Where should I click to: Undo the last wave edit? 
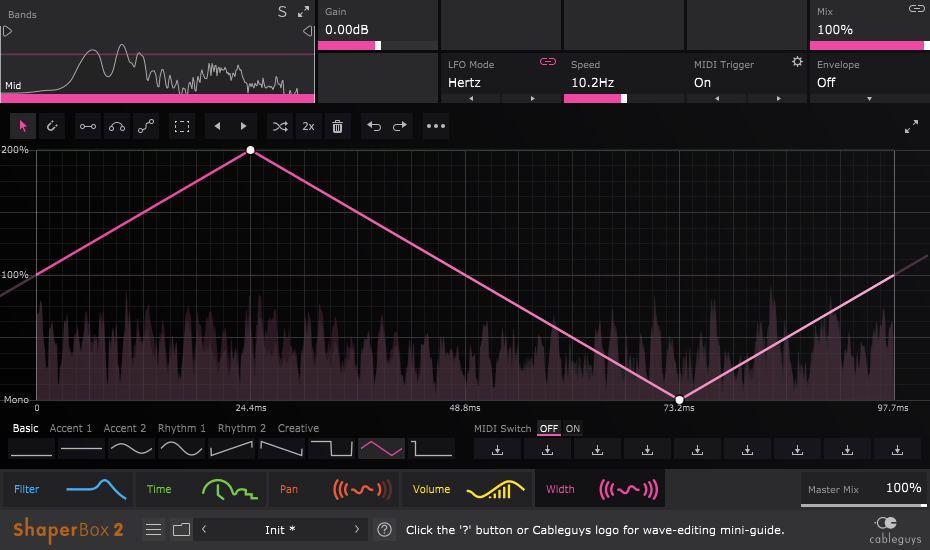374,127
